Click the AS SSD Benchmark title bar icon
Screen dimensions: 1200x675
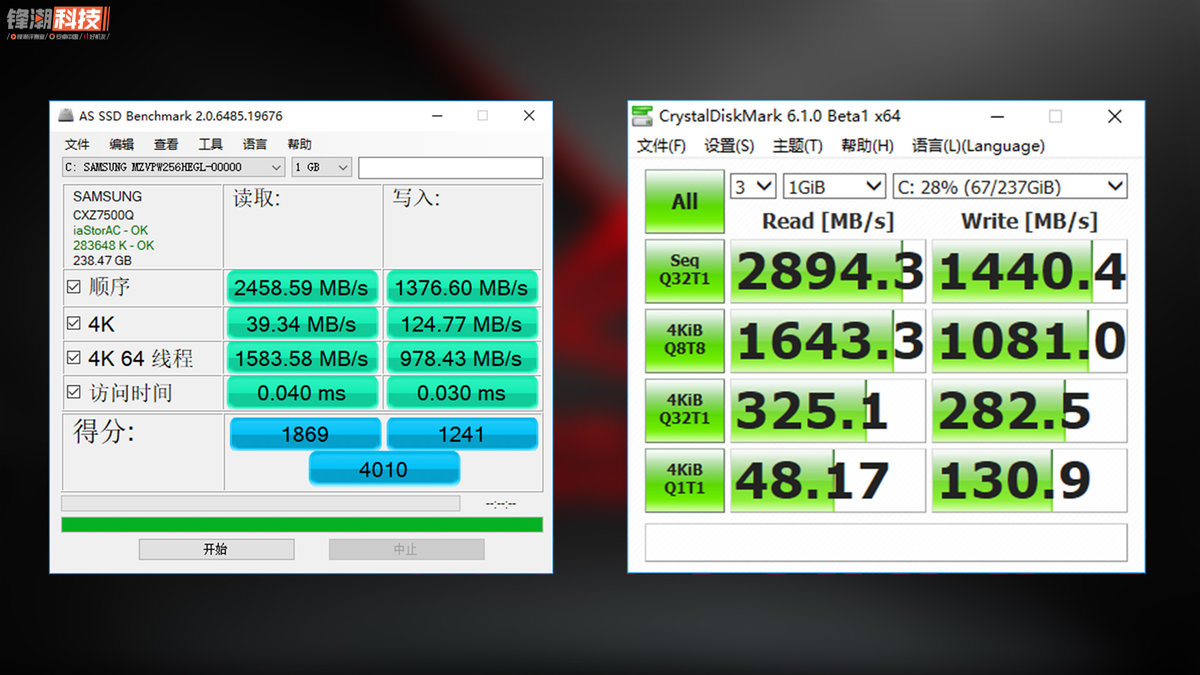(66, 116)
